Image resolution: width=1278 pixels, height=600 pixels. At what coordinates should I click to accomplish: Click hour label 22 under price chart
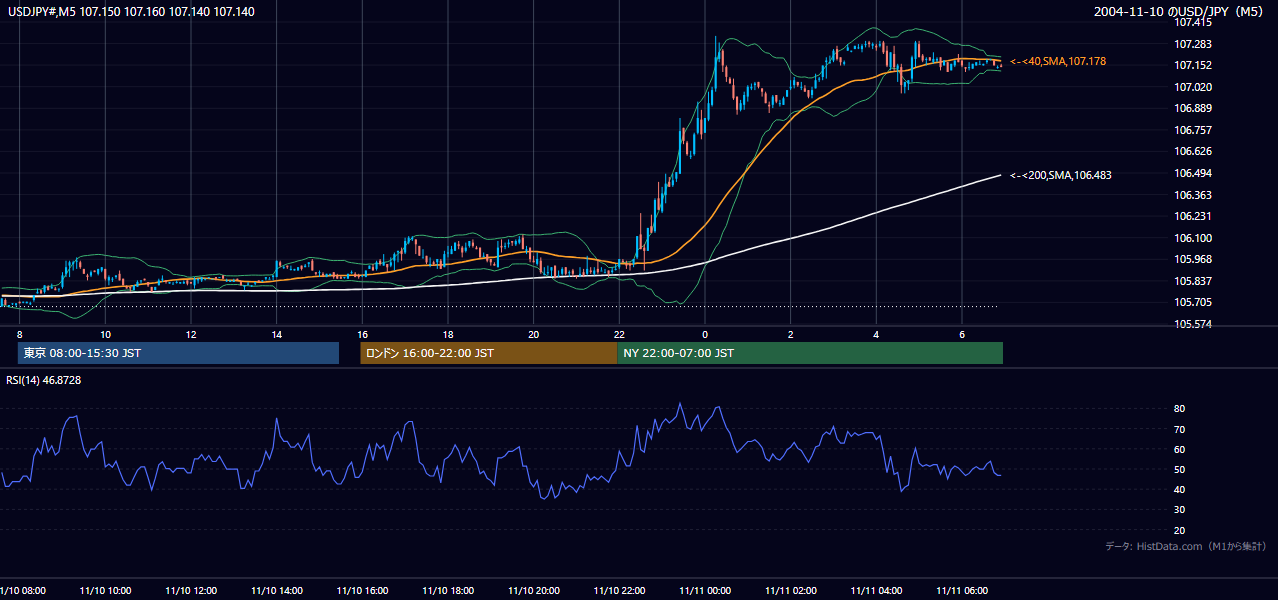(x=619, y=334)
